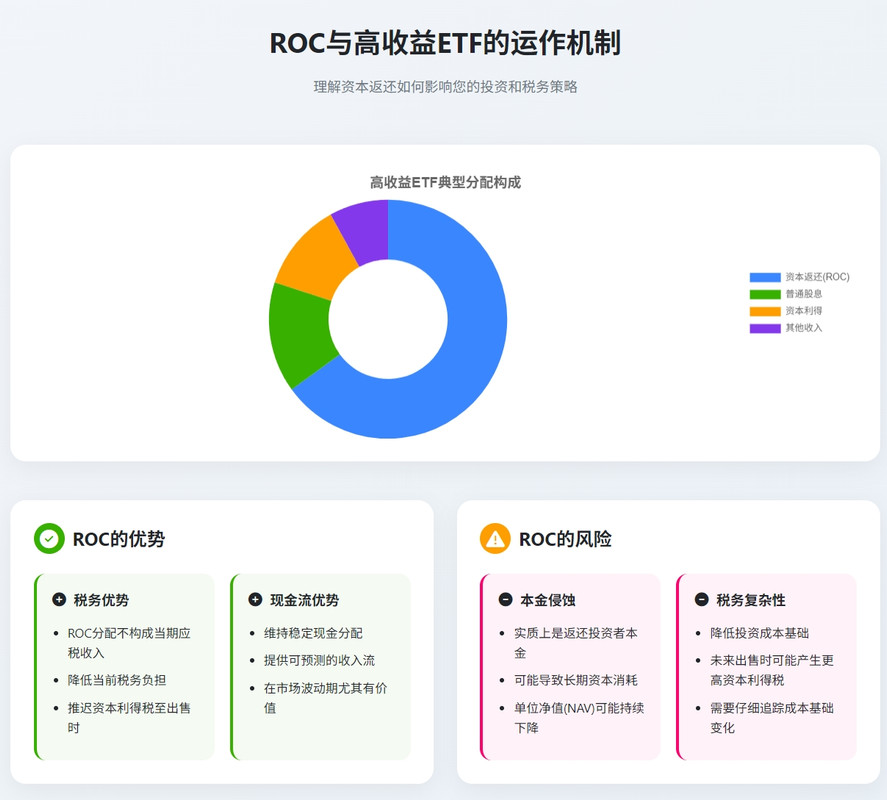Screen dimensions: 887x800
Task: Click the bullet 降低当前税务负担
Action: tap(117, 680)
